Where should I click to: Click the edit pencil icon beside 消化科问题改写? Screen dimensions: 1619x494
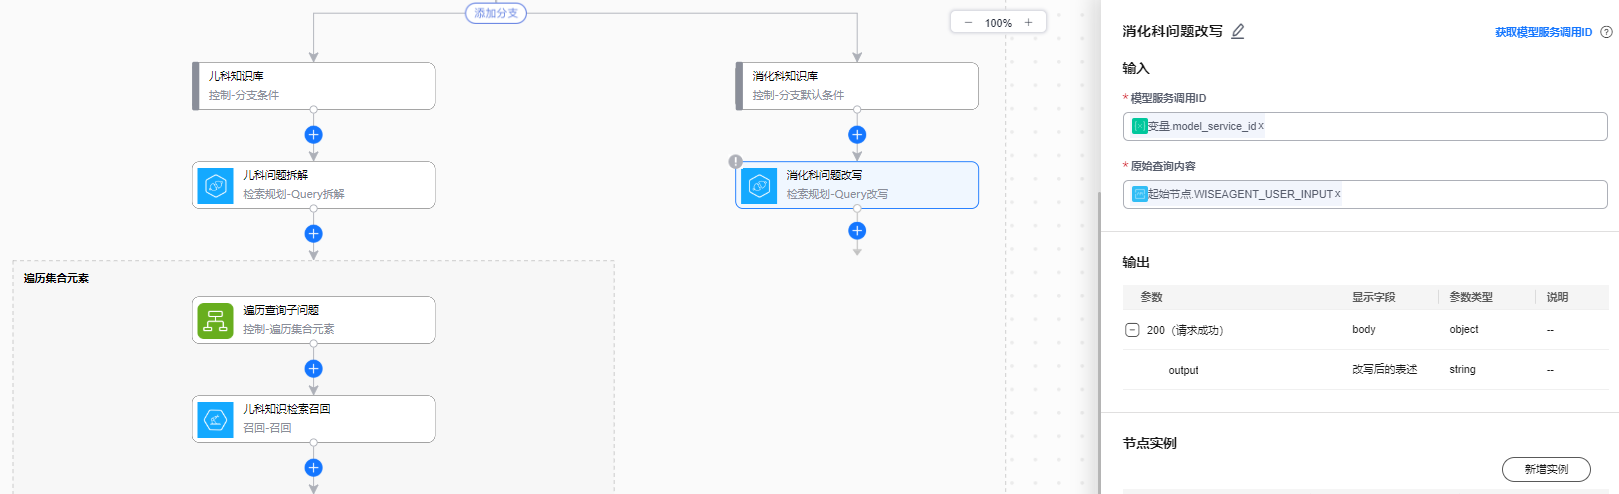click(1238, 31)
